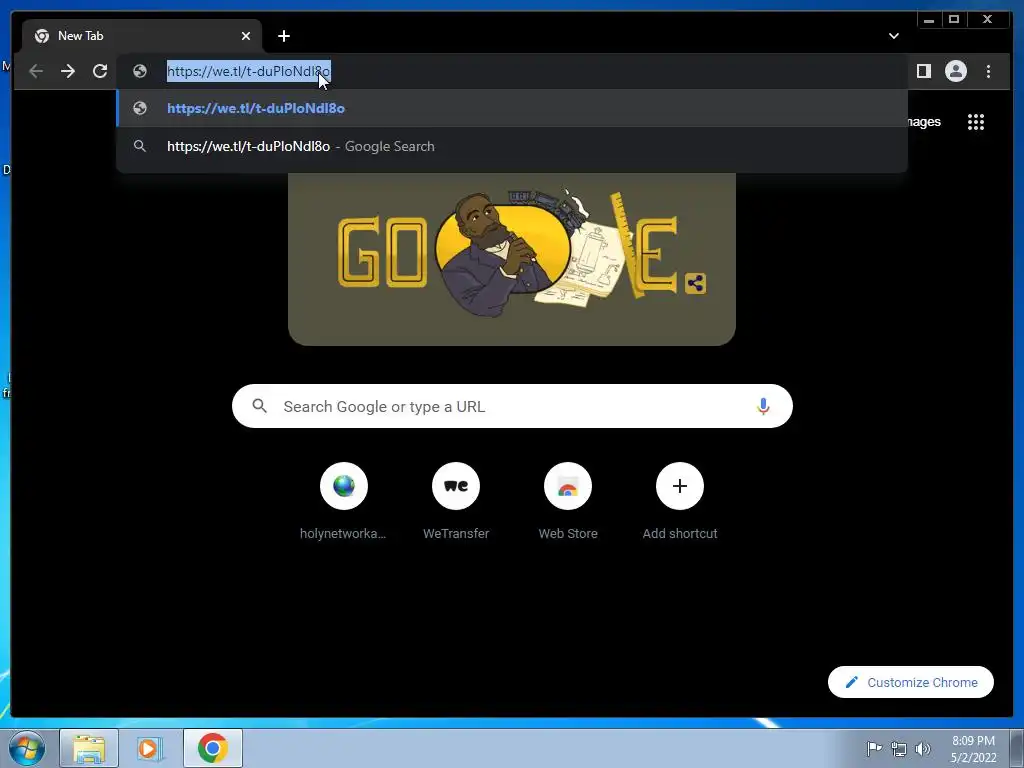This screenshot has width=1024, height=768.
Task: Click the site info globe in address bar
Action: [x=140, y=71]
